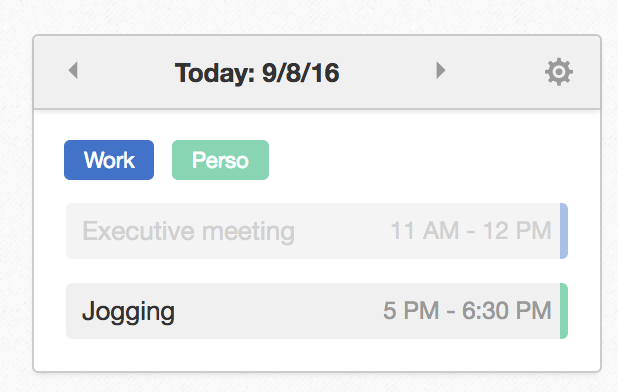
Task: Click the 11 AM - 12 PM time
Action: (x=471, y=230)
